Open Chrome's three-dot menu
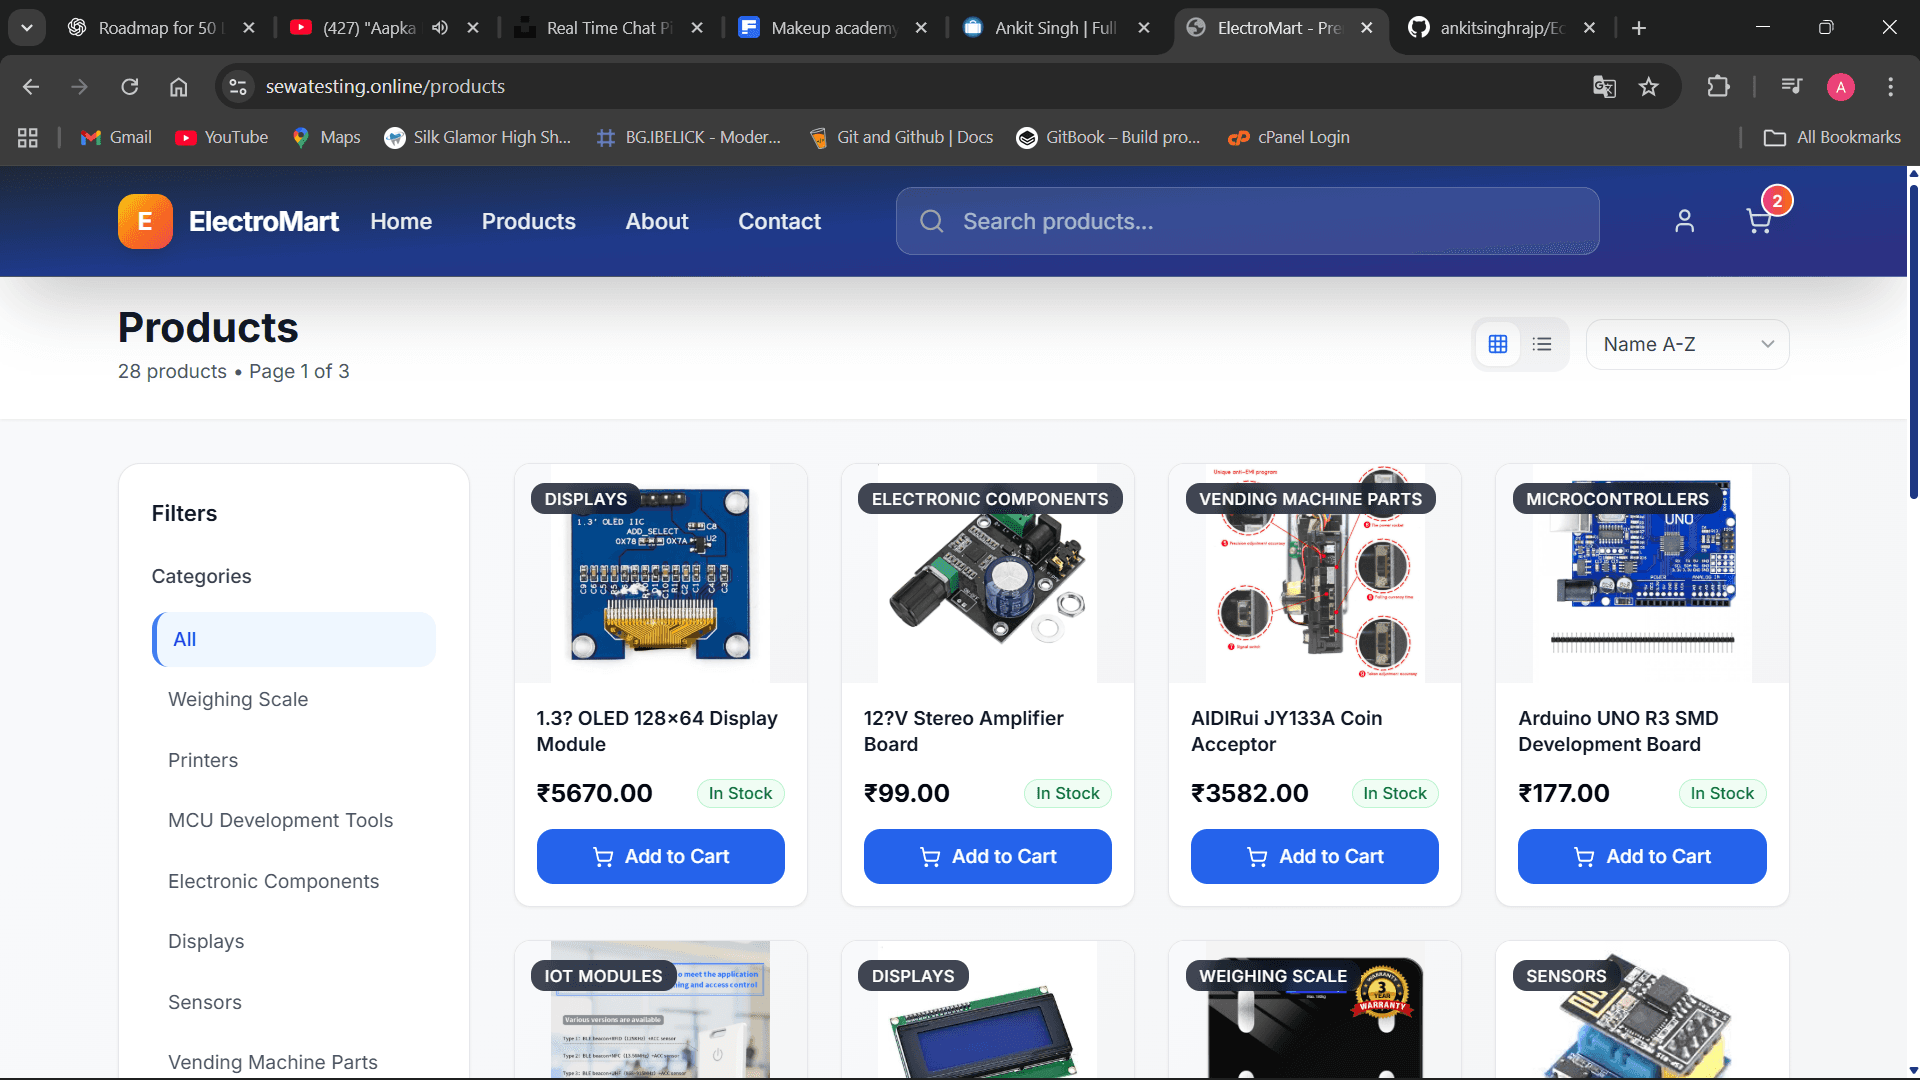 coord(1890,87)
